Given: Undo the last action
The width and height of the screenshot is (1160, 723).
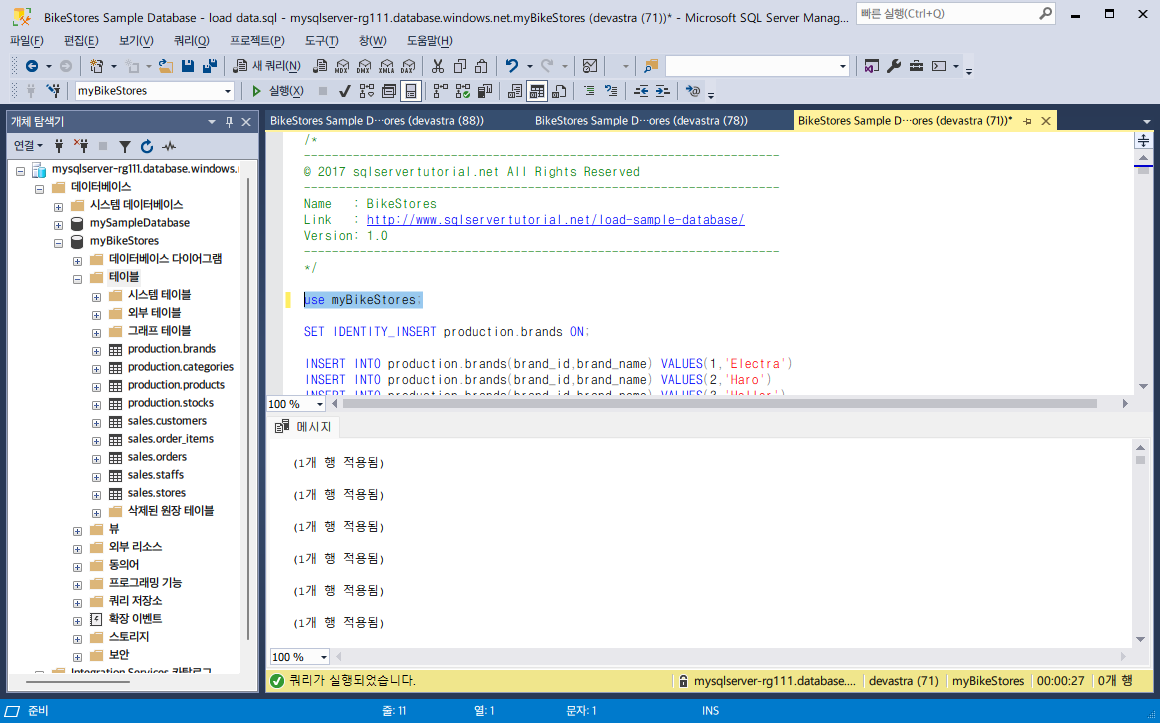Looking at the screenshot, I should (x=512, y=67).
